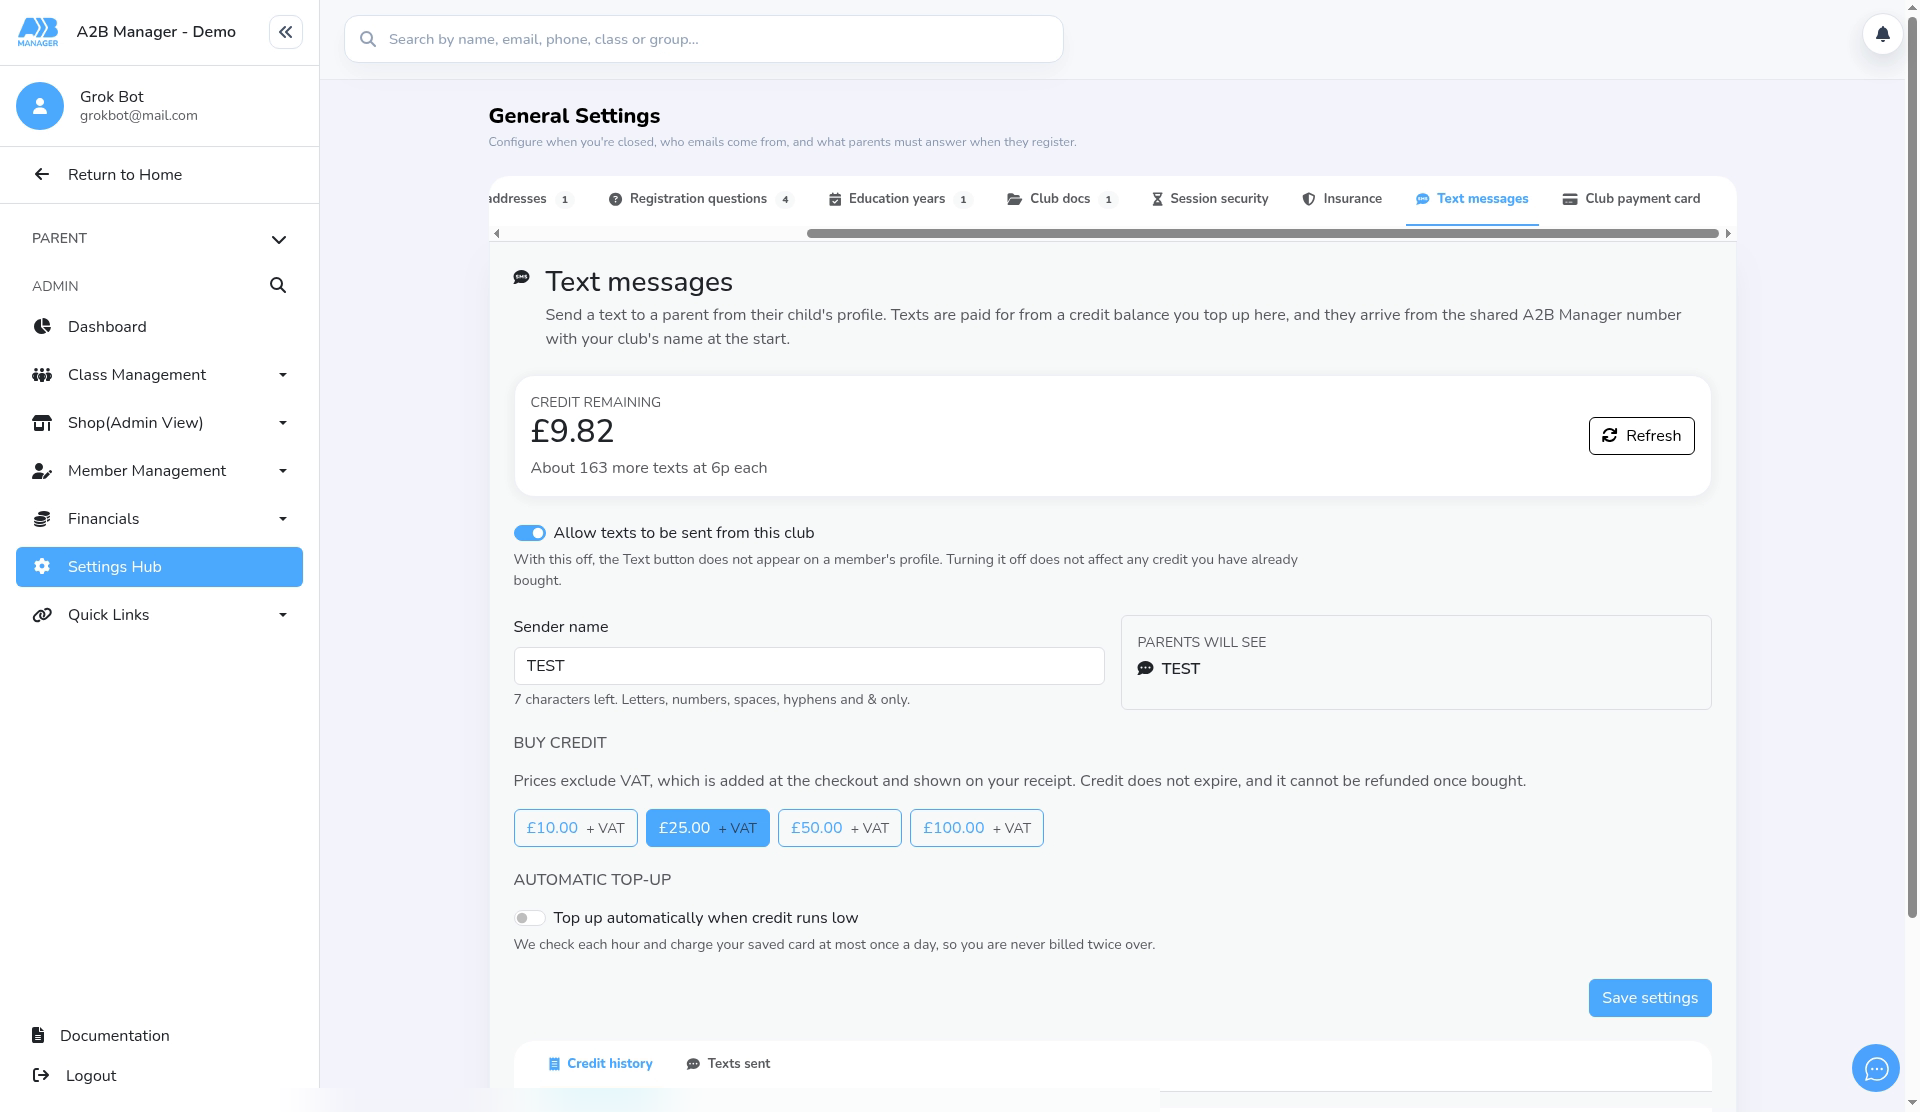Image resolution: width=1920 pixels, height=1112 pixels.
Task: Click the Education years calendar icon
Action: point(835,199)
